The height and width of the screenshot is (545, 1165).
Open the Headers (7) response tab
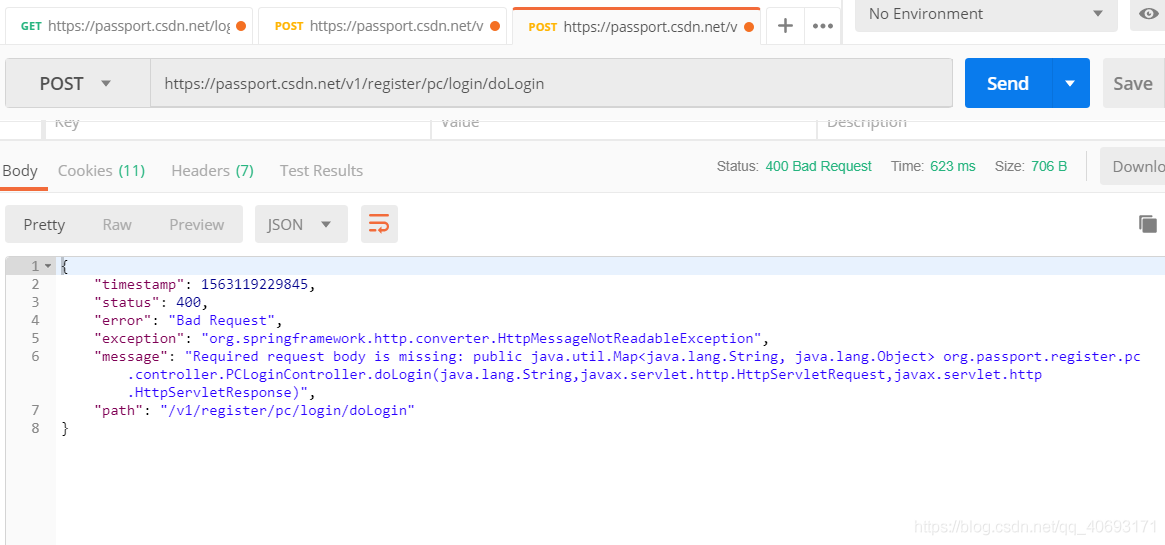(x=212, y=170)
